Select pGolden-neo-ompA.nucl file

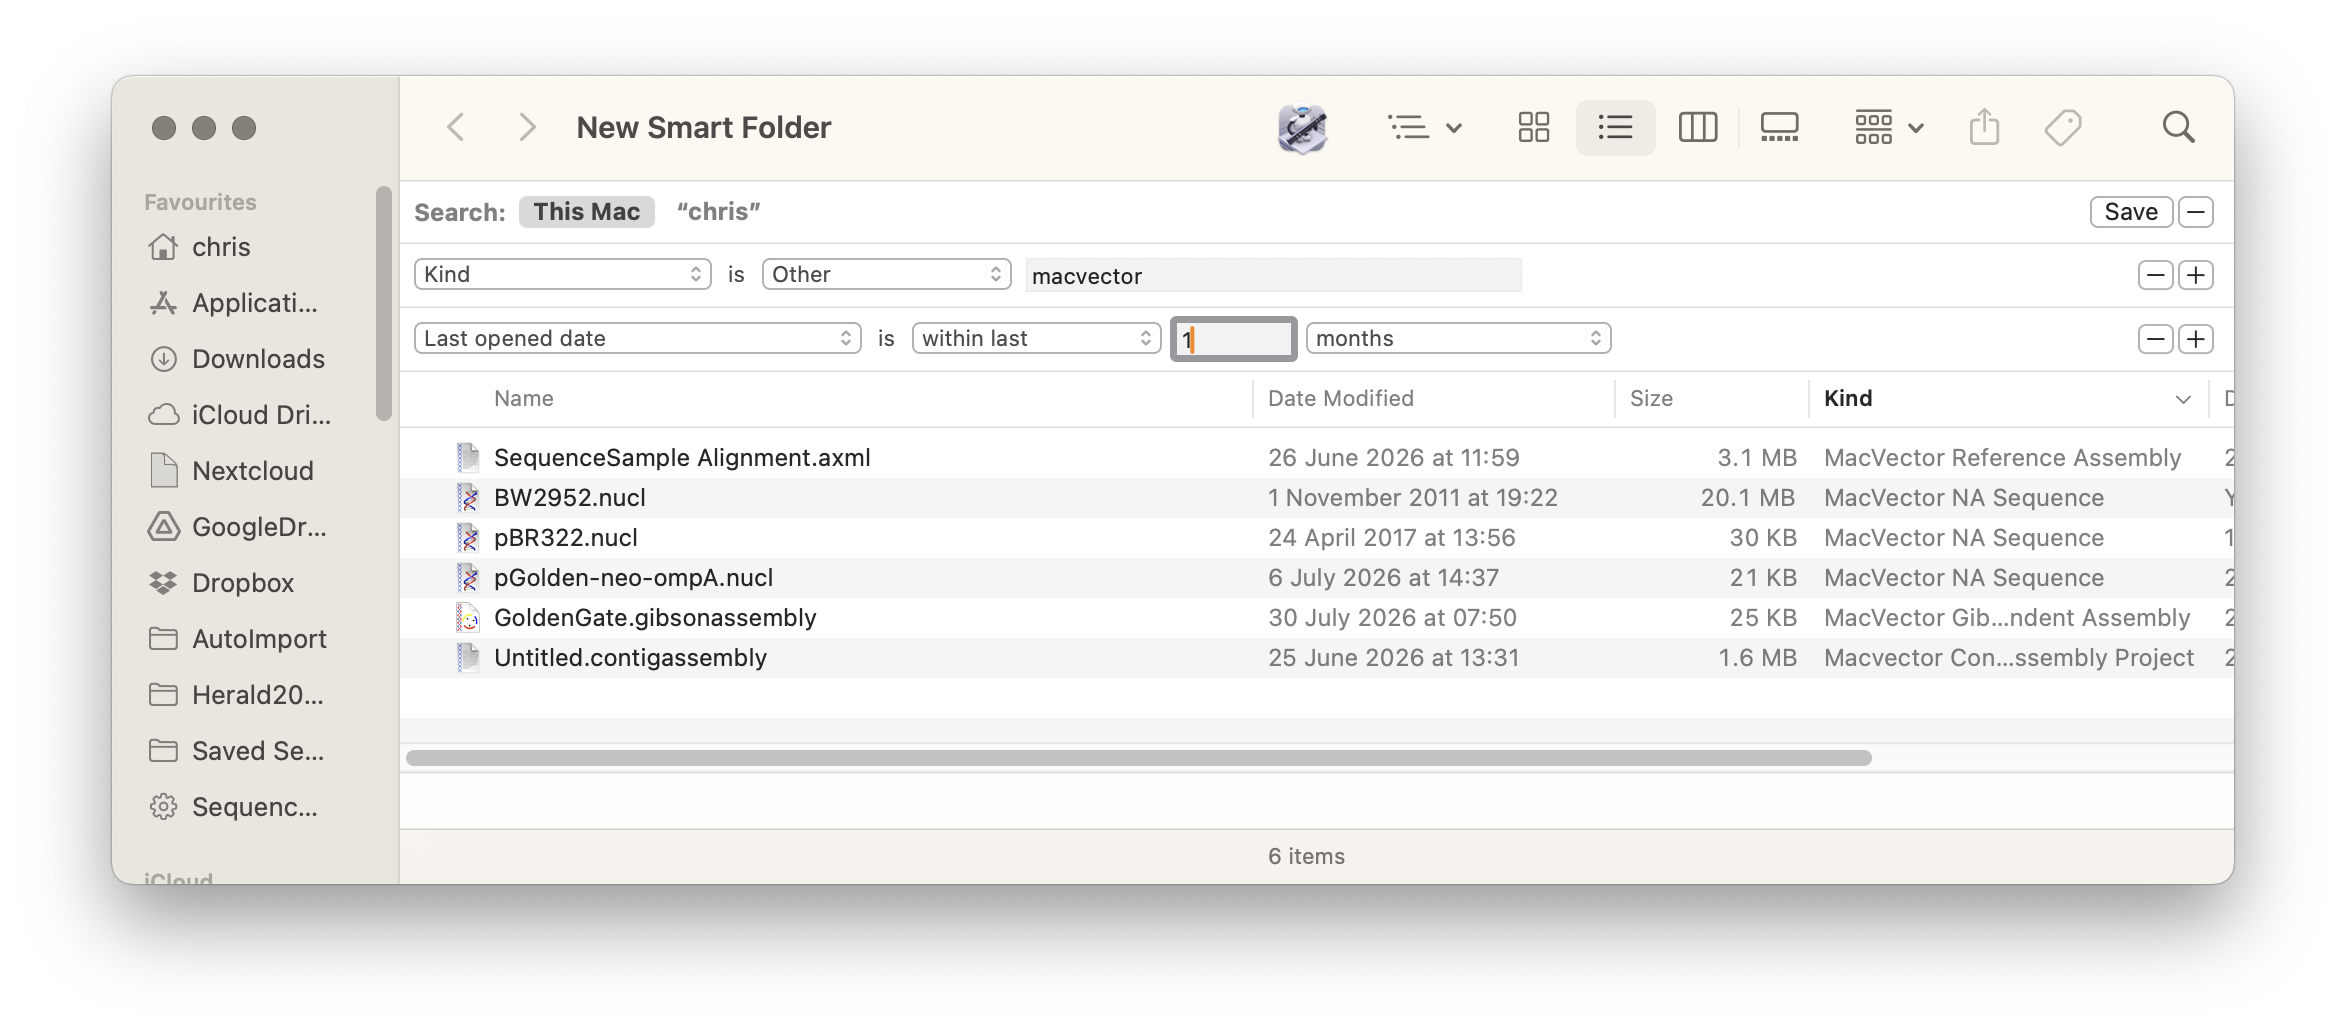coord(633,578)
